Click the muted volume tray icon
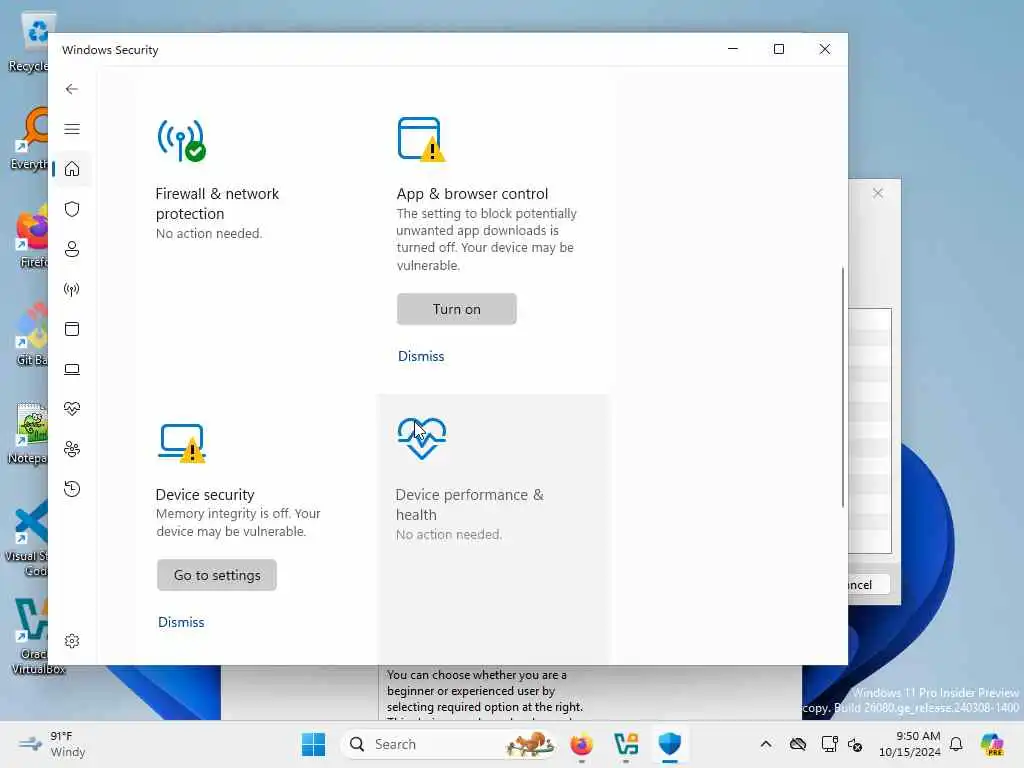Screen dimensions: 1024x768 tap(856, 744)
